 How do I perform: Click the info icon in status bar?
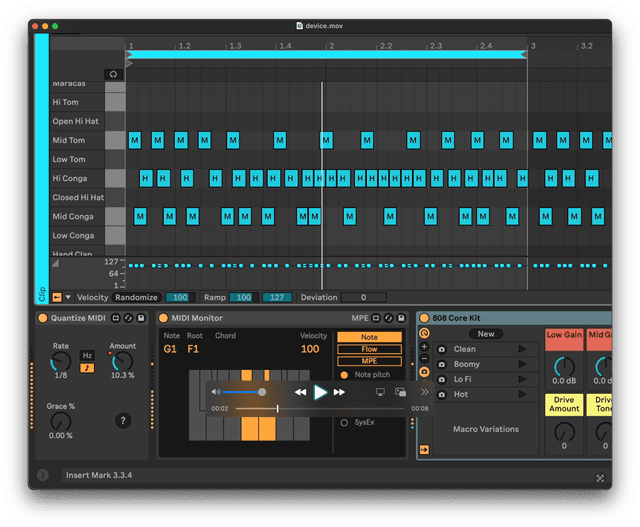[x=42, y=475]
